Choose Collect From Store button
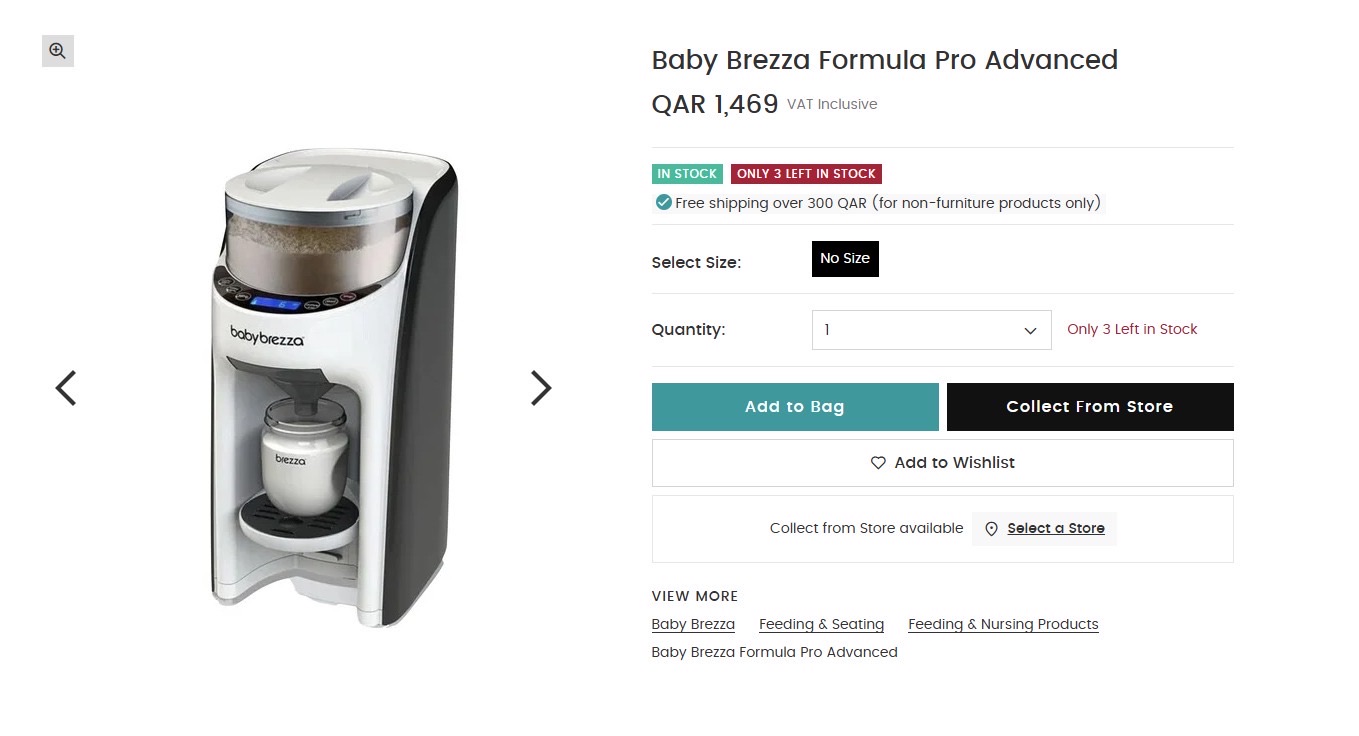The width and height of the screenshot is (1359, 736). [1090, 407]
